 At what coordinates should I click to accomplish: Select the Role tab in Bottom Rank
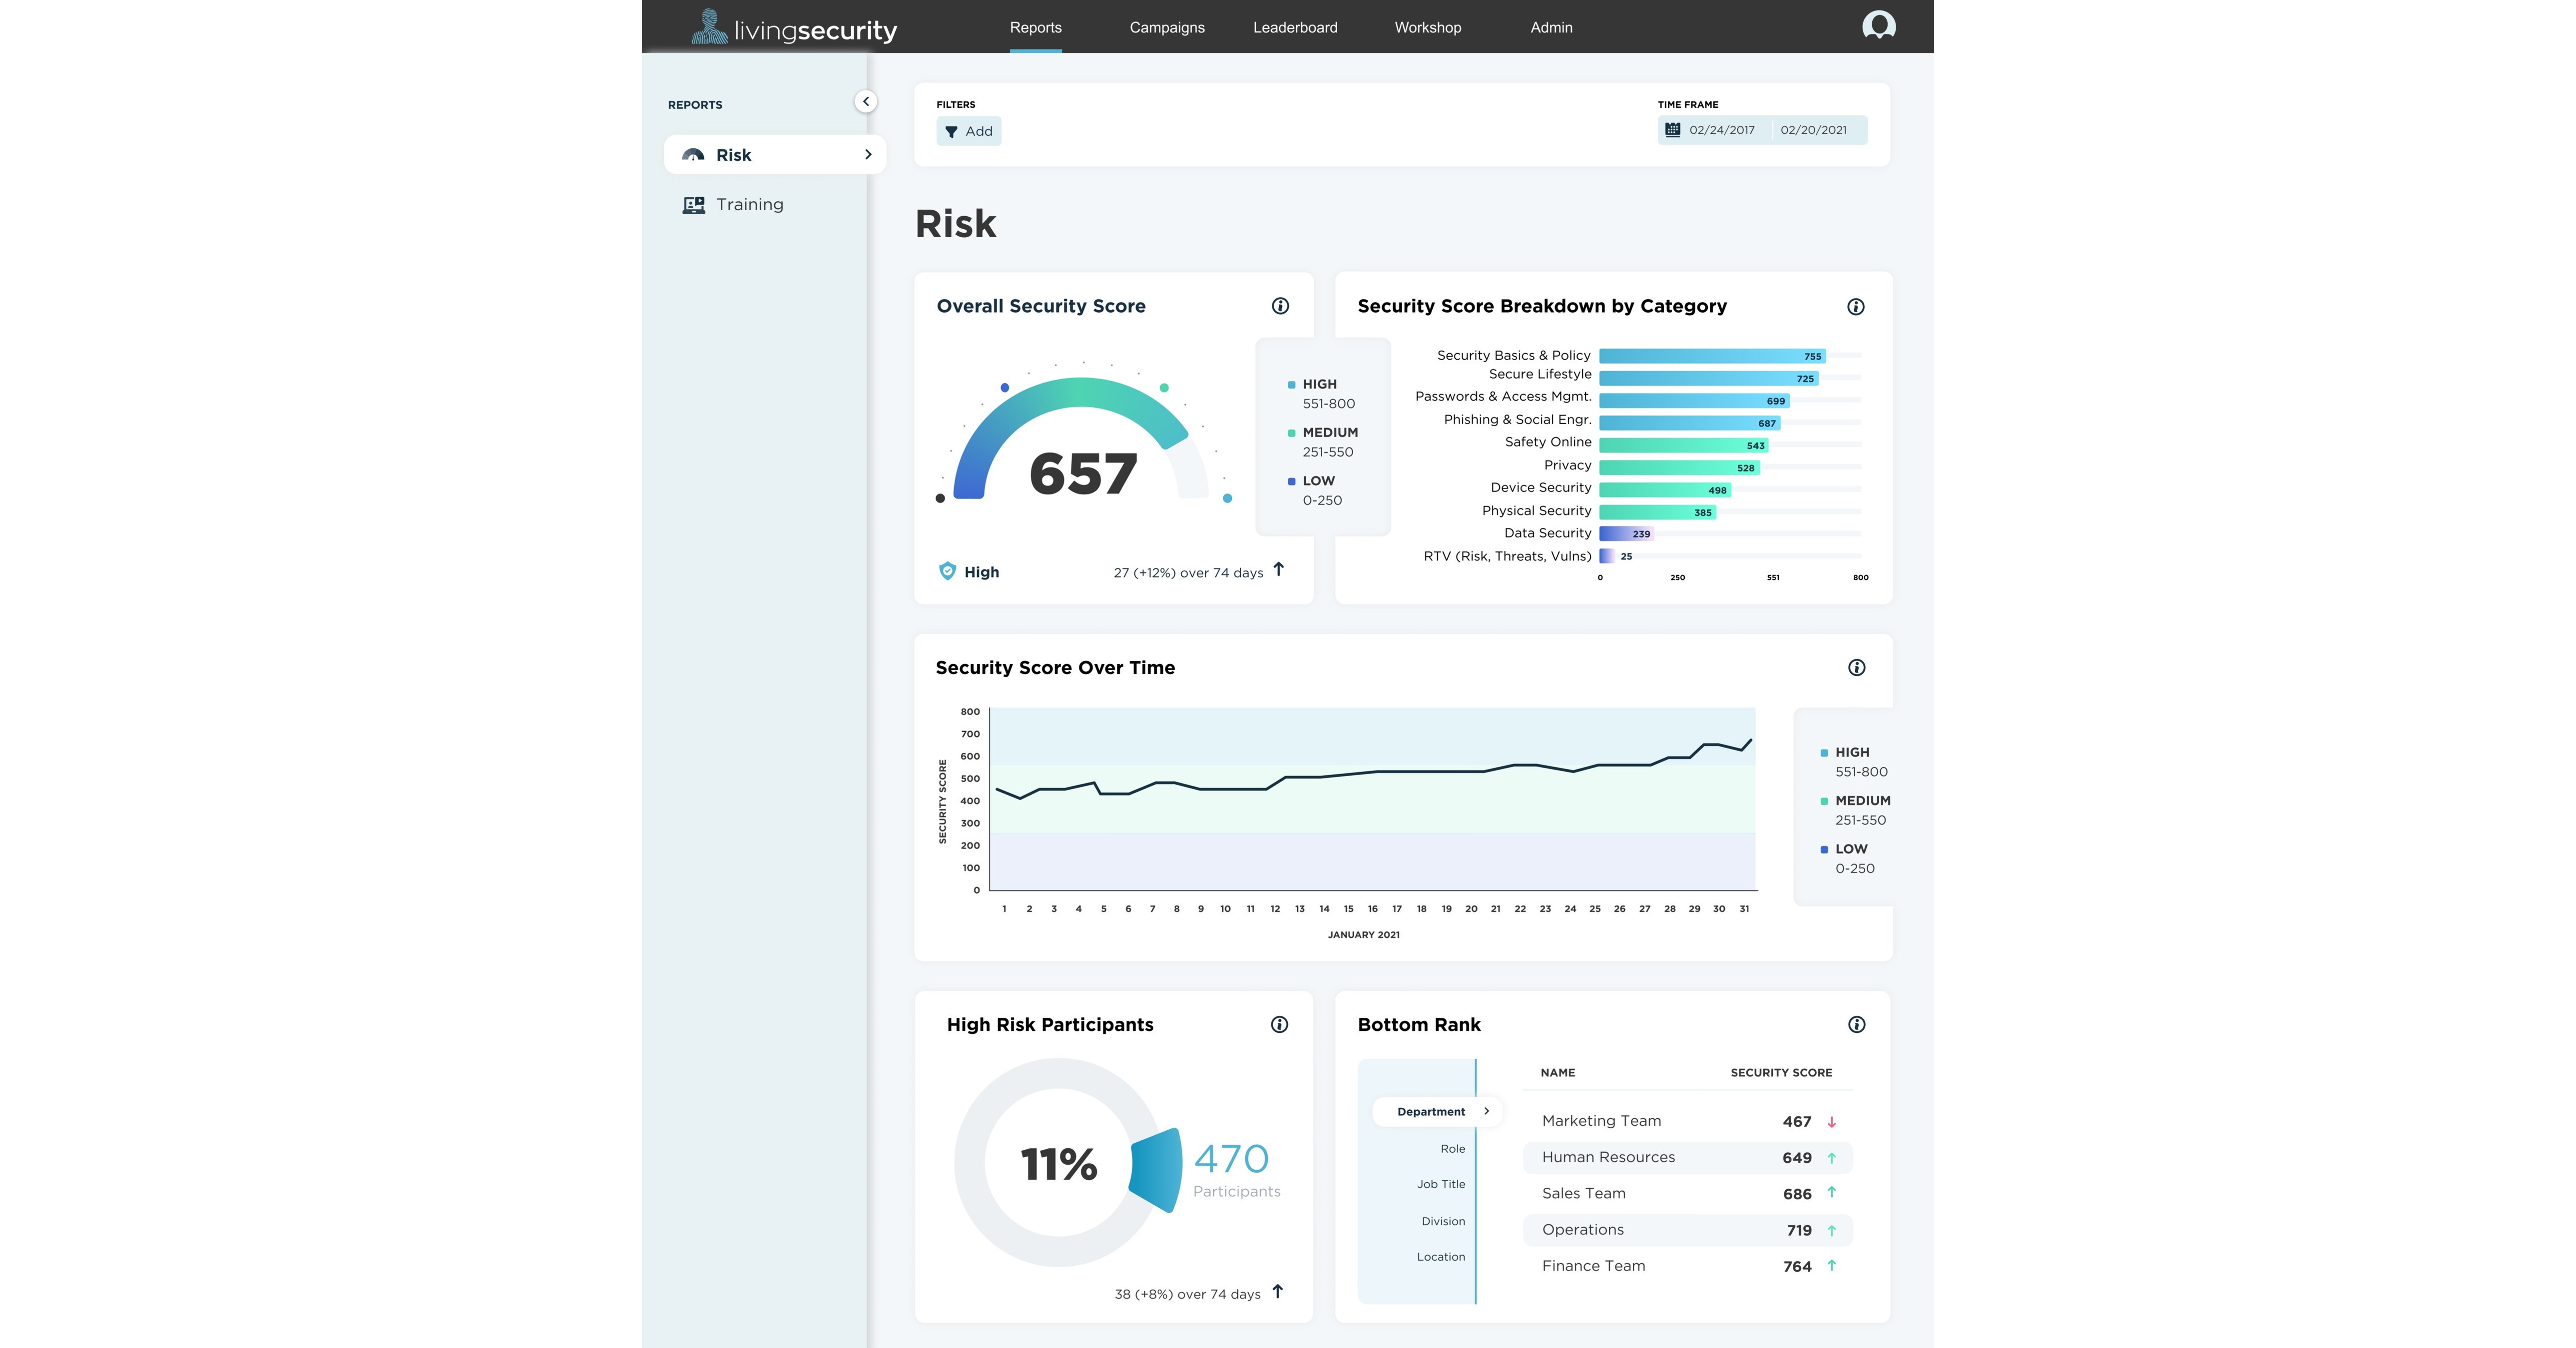click(x=1452, y=1148)
